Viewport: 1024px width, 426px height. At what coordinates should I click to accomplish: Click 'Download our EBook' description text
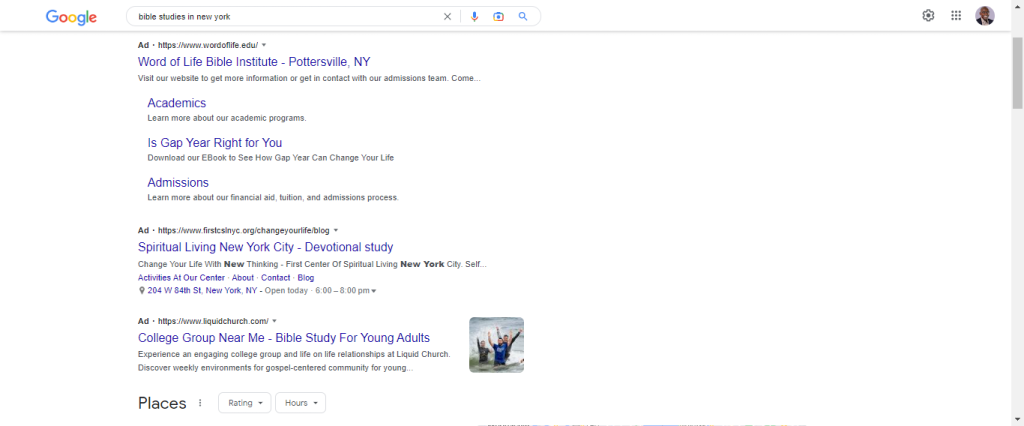270,157
